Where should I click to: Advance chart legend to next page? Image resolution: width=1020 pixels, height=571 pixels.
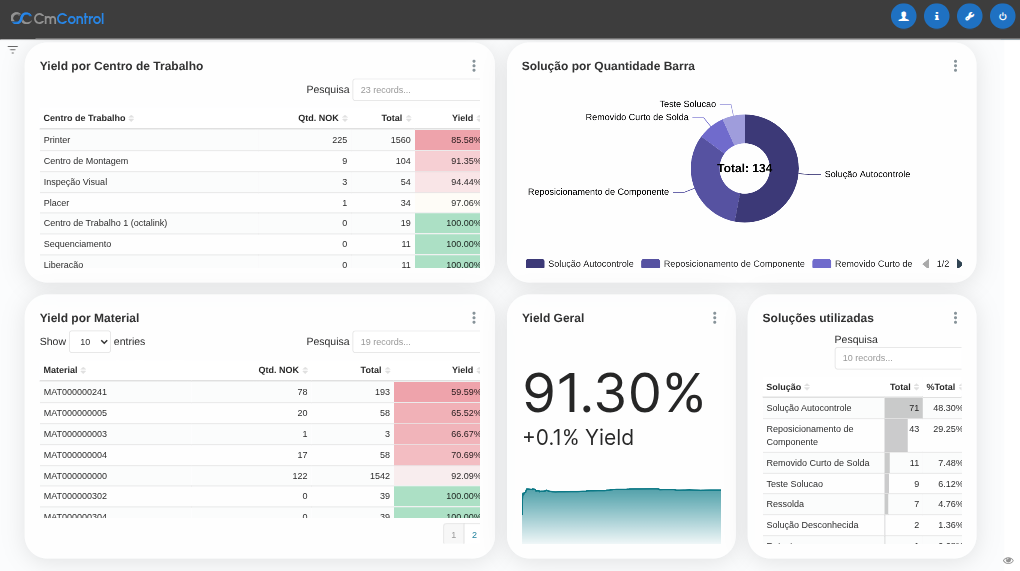tap(959, 264)
